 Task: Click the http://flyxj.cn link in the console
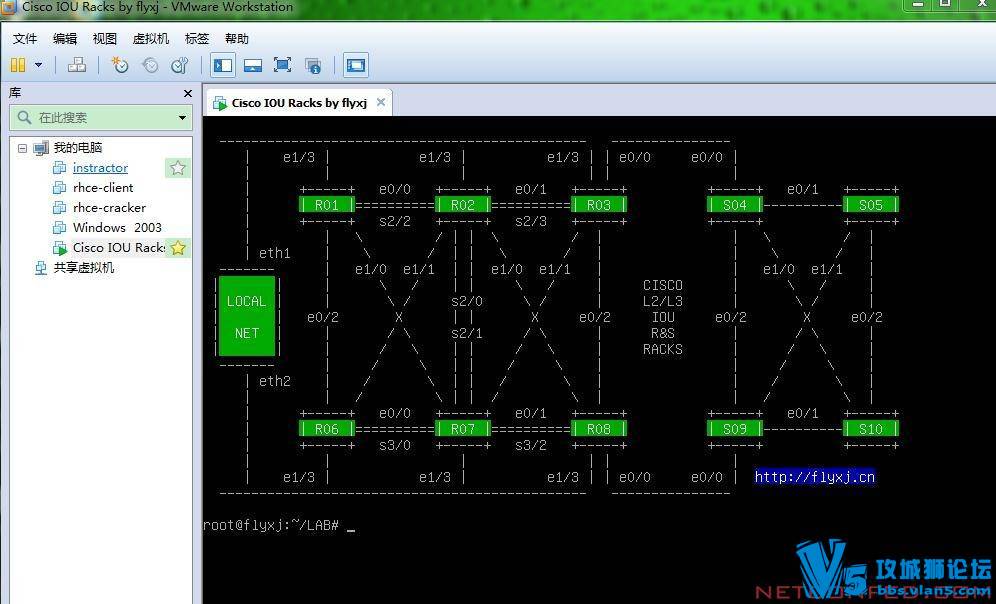tap(814, 477)
